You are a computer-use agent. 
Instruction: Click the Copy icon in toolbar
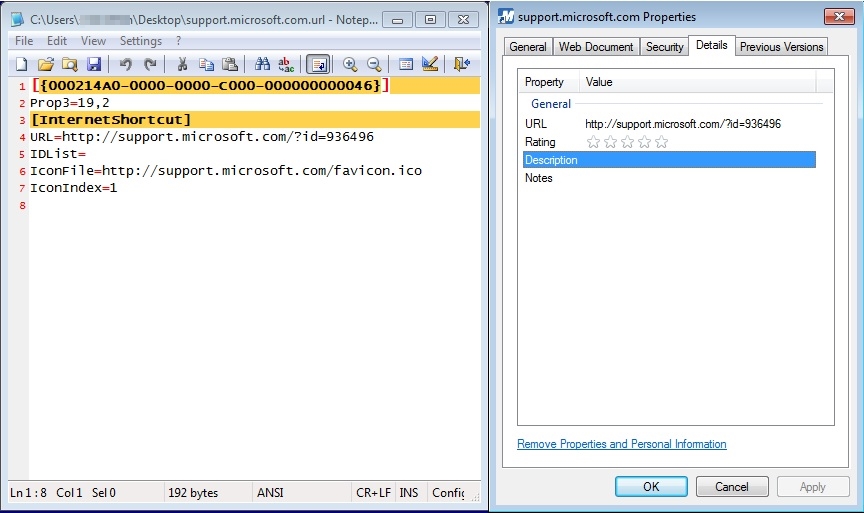(x=206, y=64)
